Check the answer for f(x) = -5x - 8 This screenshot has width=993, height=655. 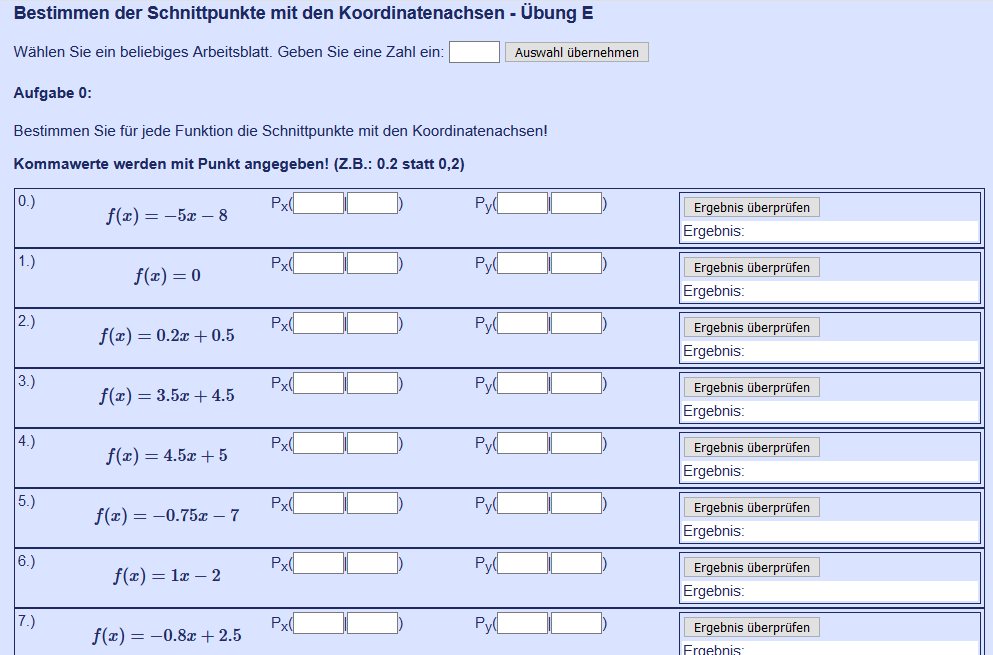click(x=751, y=207)
